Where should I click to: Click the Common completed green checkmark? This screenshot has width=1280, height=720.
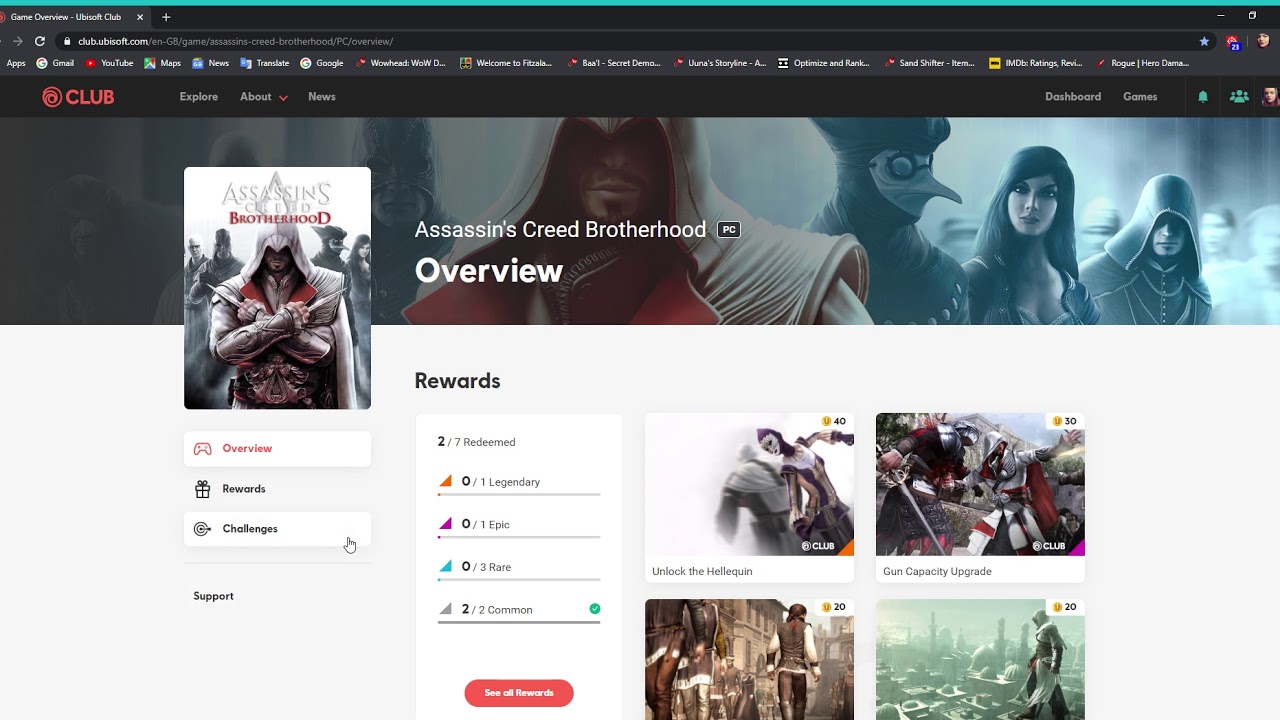point(595,609)
